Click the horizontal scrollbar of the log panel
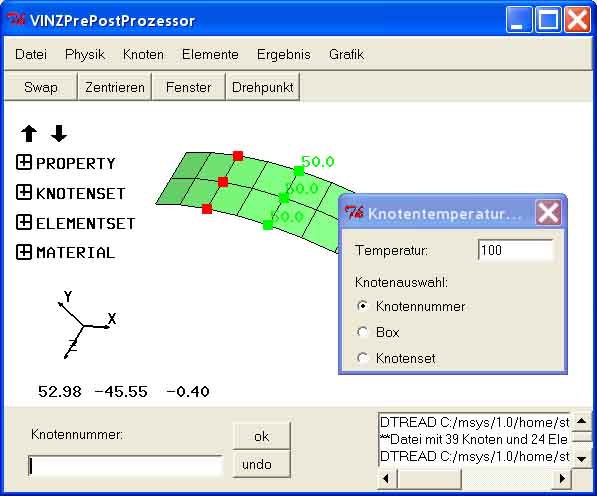 click(474, 478)
